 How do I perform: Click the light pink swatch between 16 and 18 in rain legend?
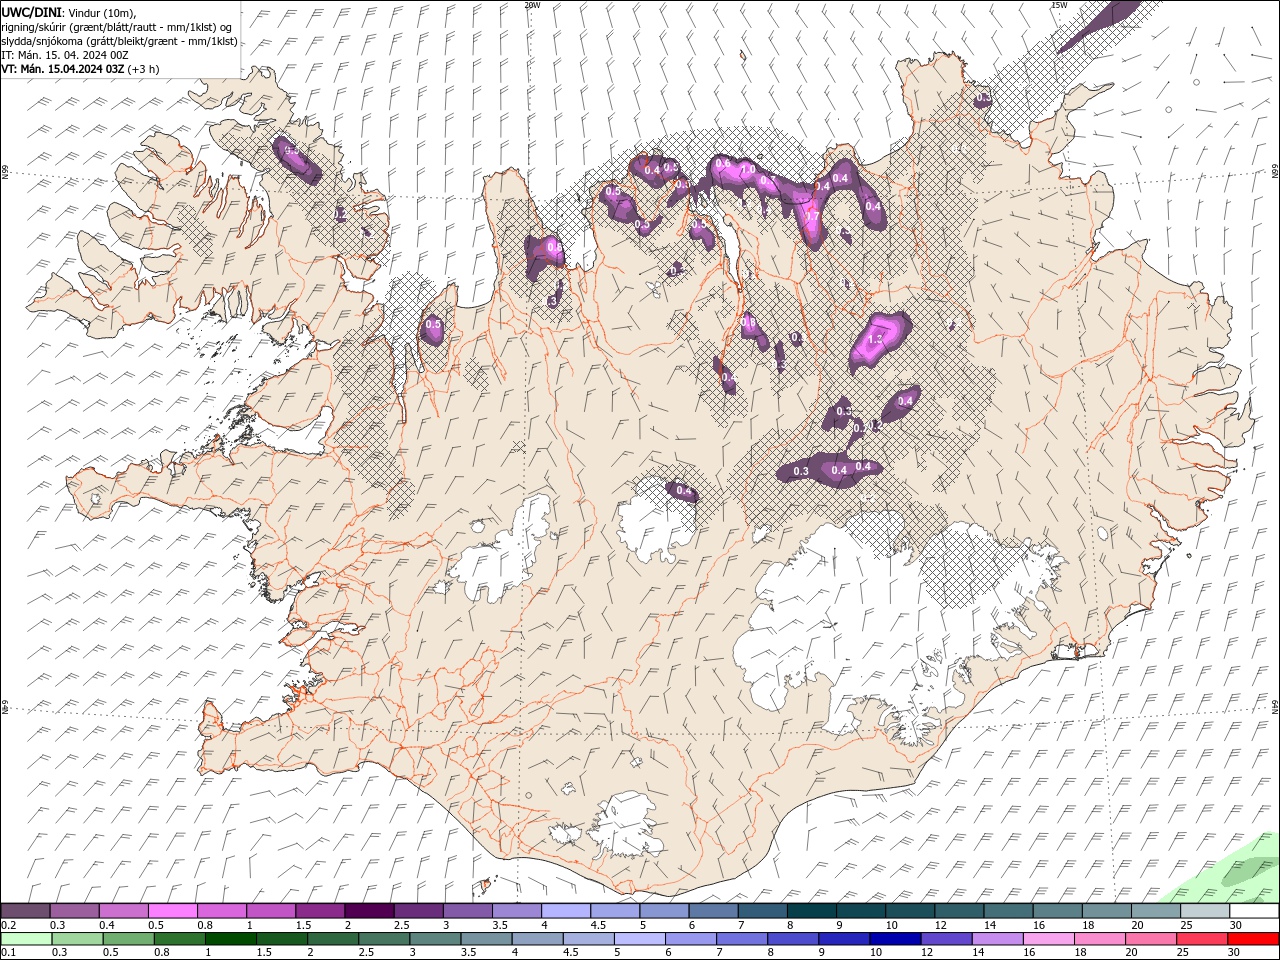coord(1048,938)
